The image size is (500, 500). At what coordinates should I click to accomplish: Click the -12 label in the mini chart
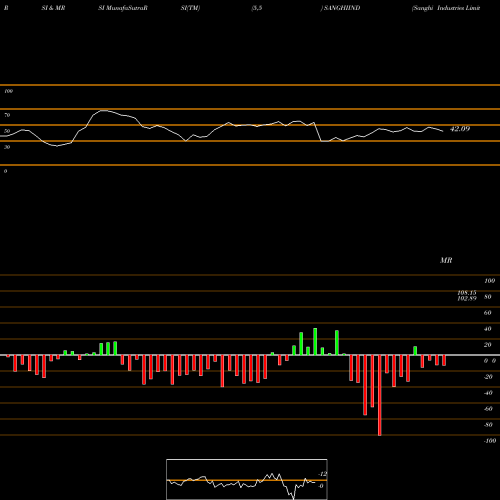click(322, 474)
